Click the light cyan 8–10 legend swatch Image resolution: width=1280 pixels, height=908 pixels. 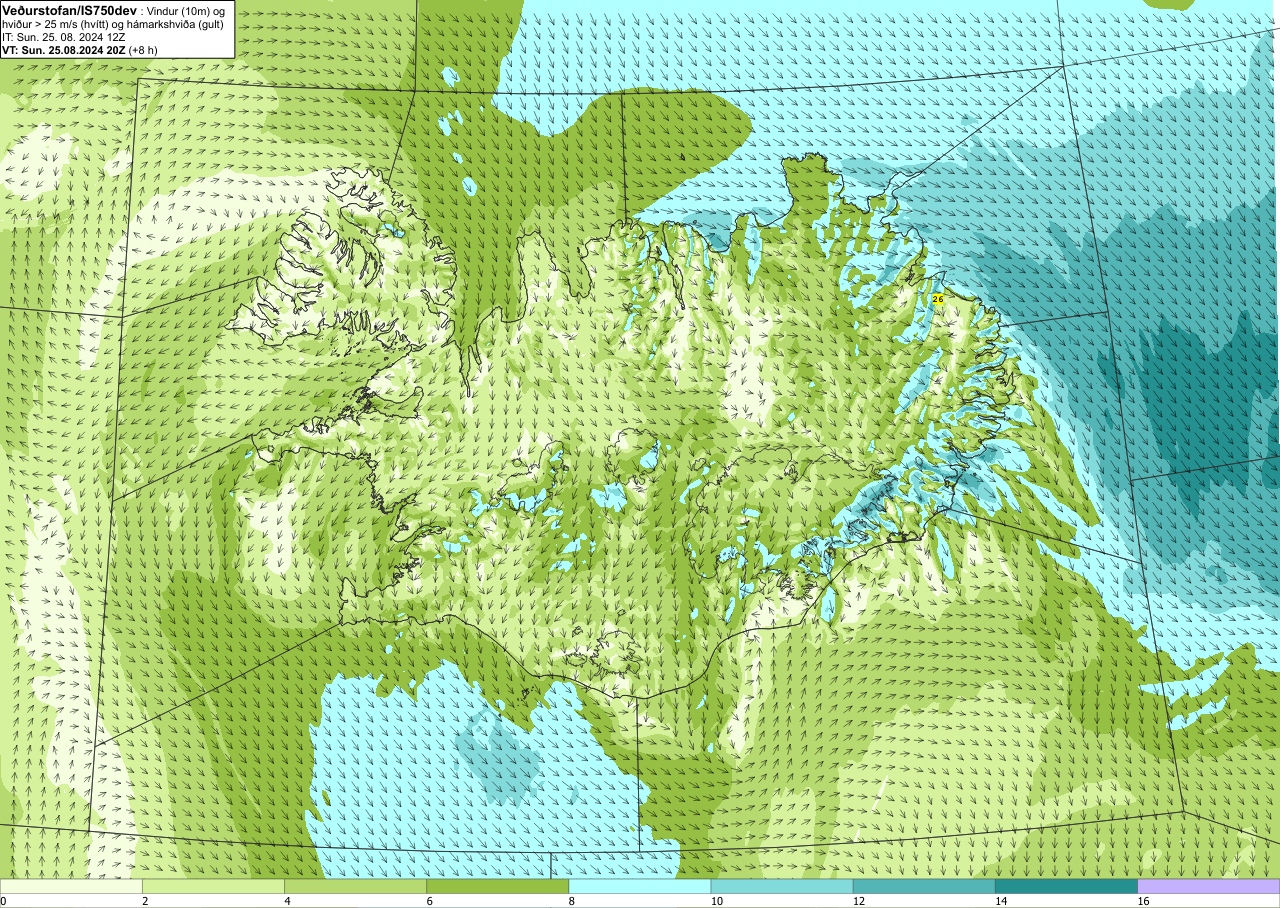coord(640,886)
